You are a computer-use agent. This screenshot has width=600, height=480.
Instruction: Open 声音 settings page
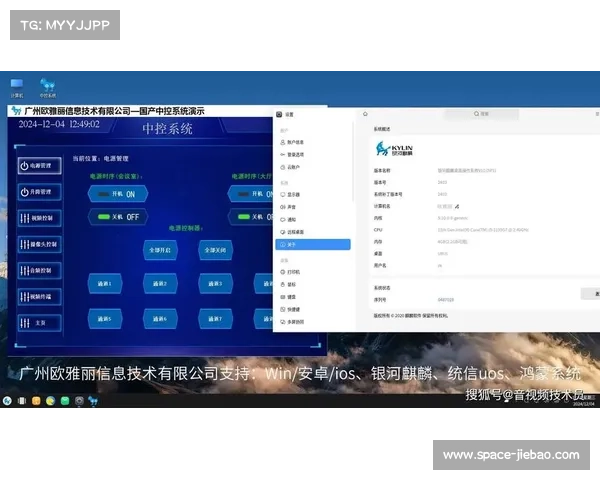click(313, 207)
